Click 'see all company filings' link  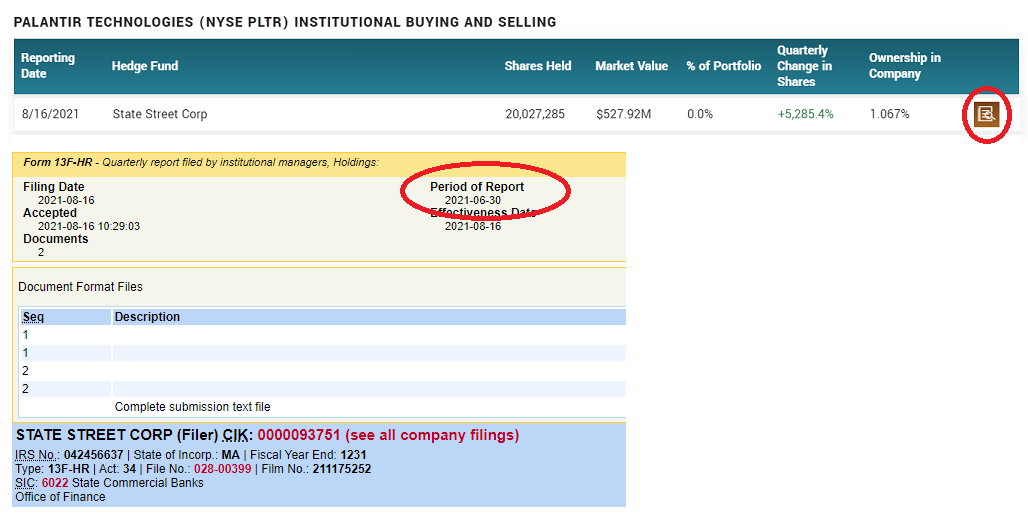432,436
